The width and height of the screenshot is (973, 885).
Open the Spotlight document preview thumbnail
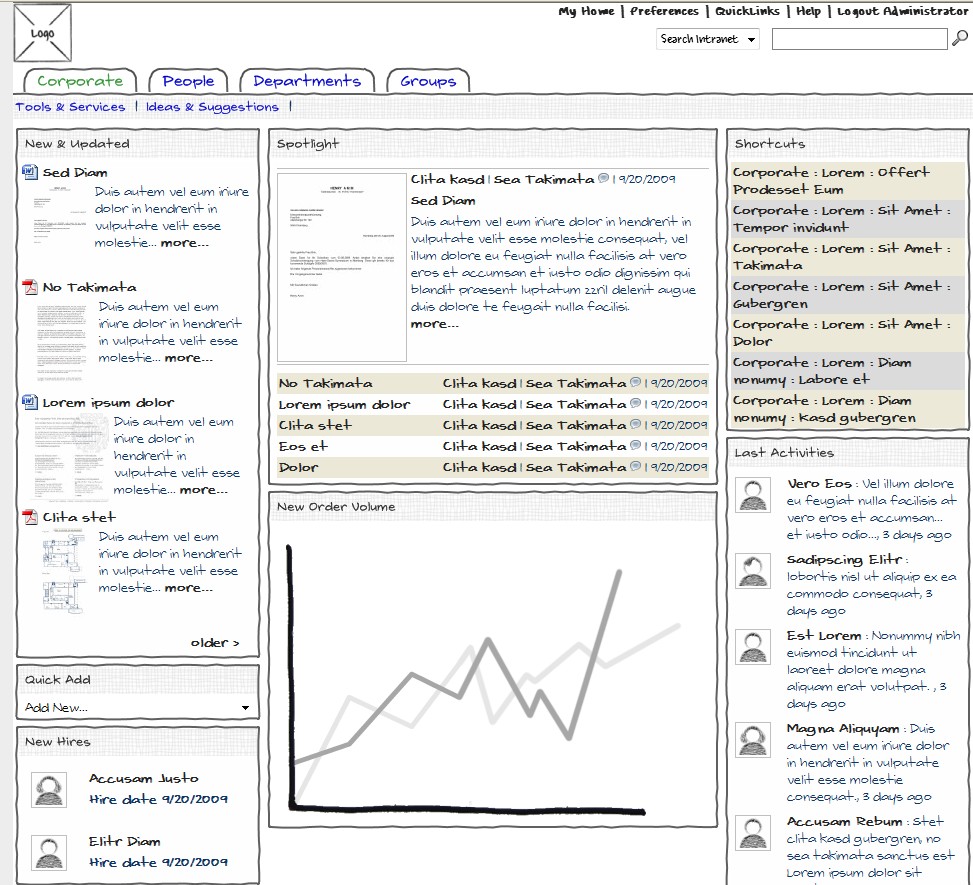tap(342, 267)
